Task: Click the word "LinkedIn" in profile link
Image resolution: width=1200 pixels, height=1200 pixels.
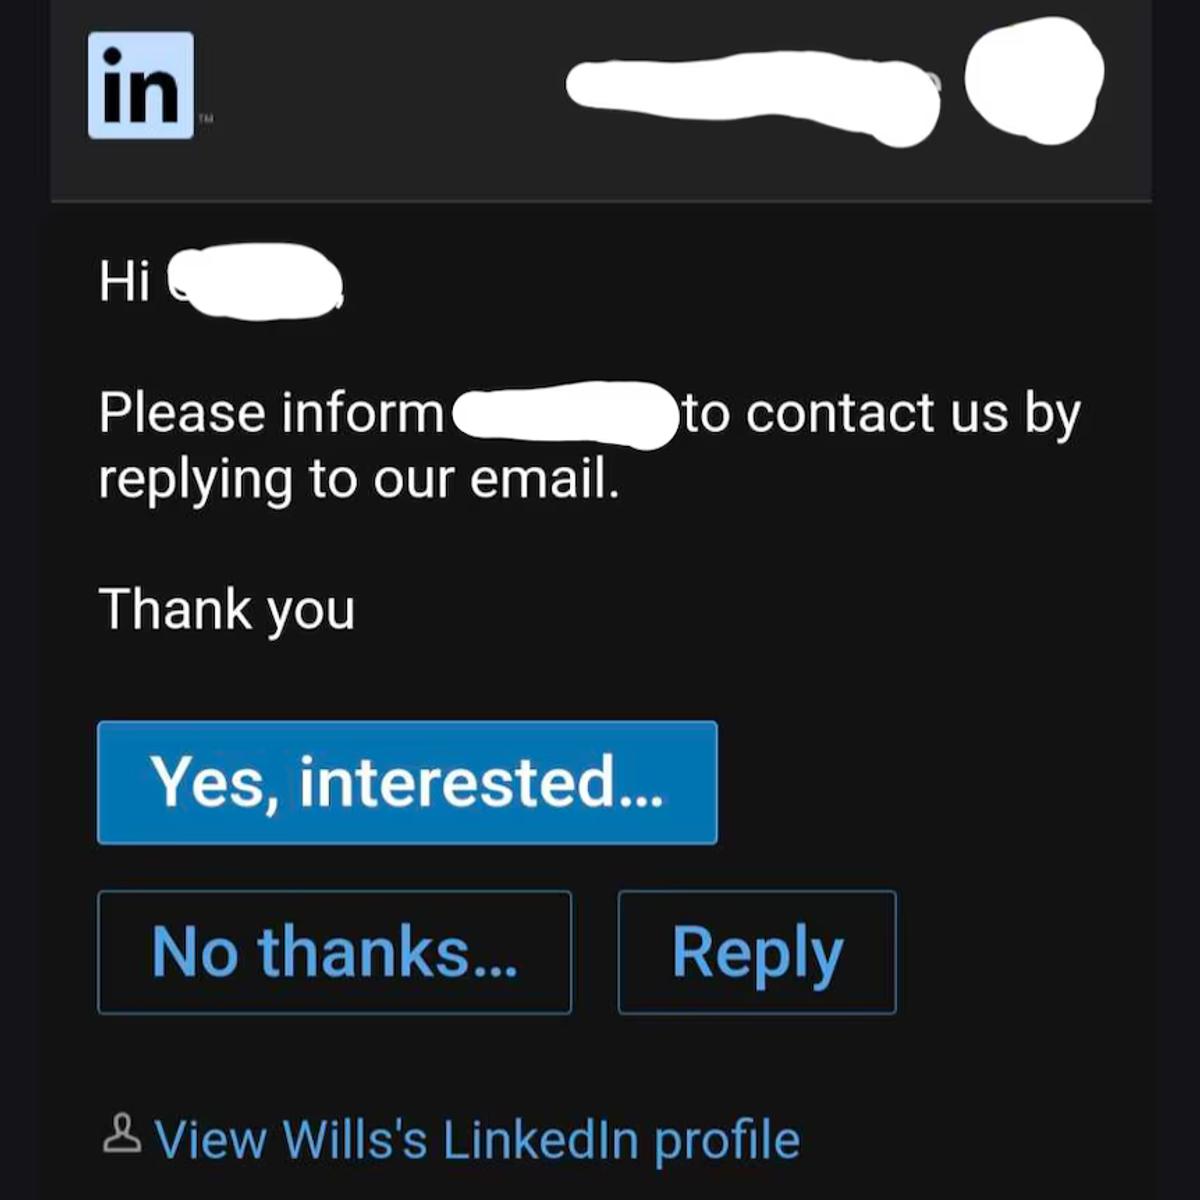Action: coord(540,1139)
